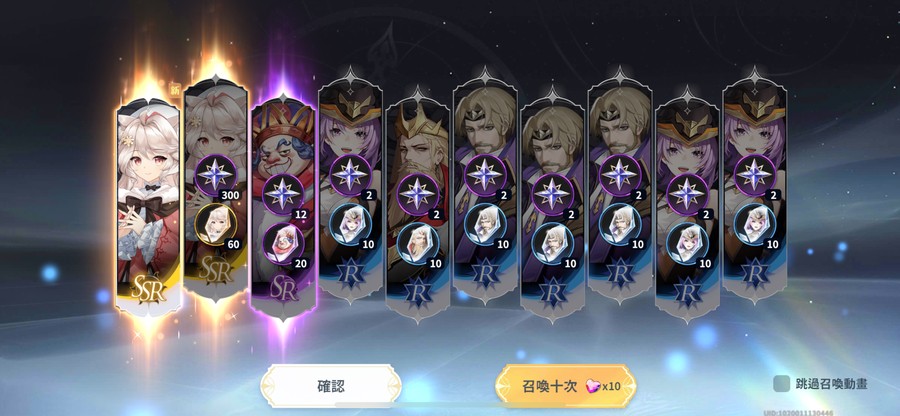The height and width of the screenshot is (416, 900).
Task: Click the SR rank emblem on clown card
Action: point(284,290)
